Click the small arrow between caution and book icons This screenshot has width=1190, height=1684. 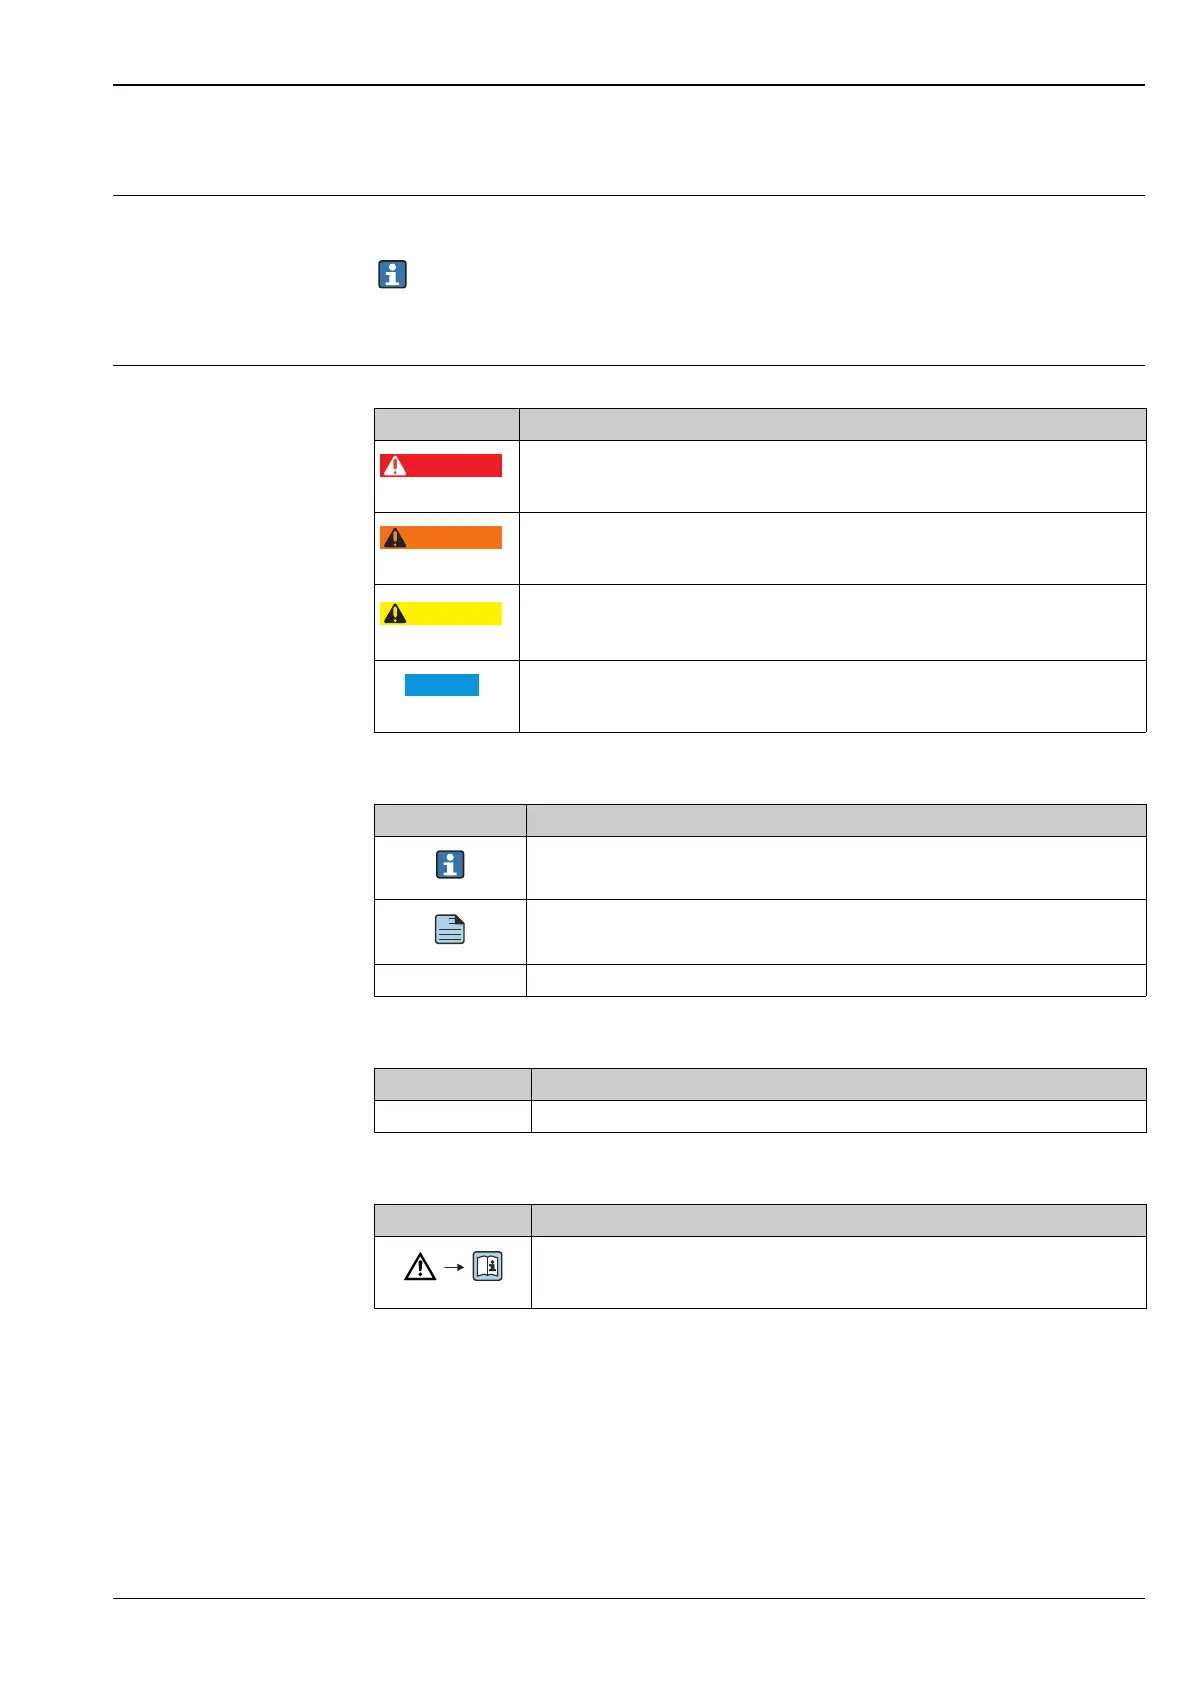454,1268
